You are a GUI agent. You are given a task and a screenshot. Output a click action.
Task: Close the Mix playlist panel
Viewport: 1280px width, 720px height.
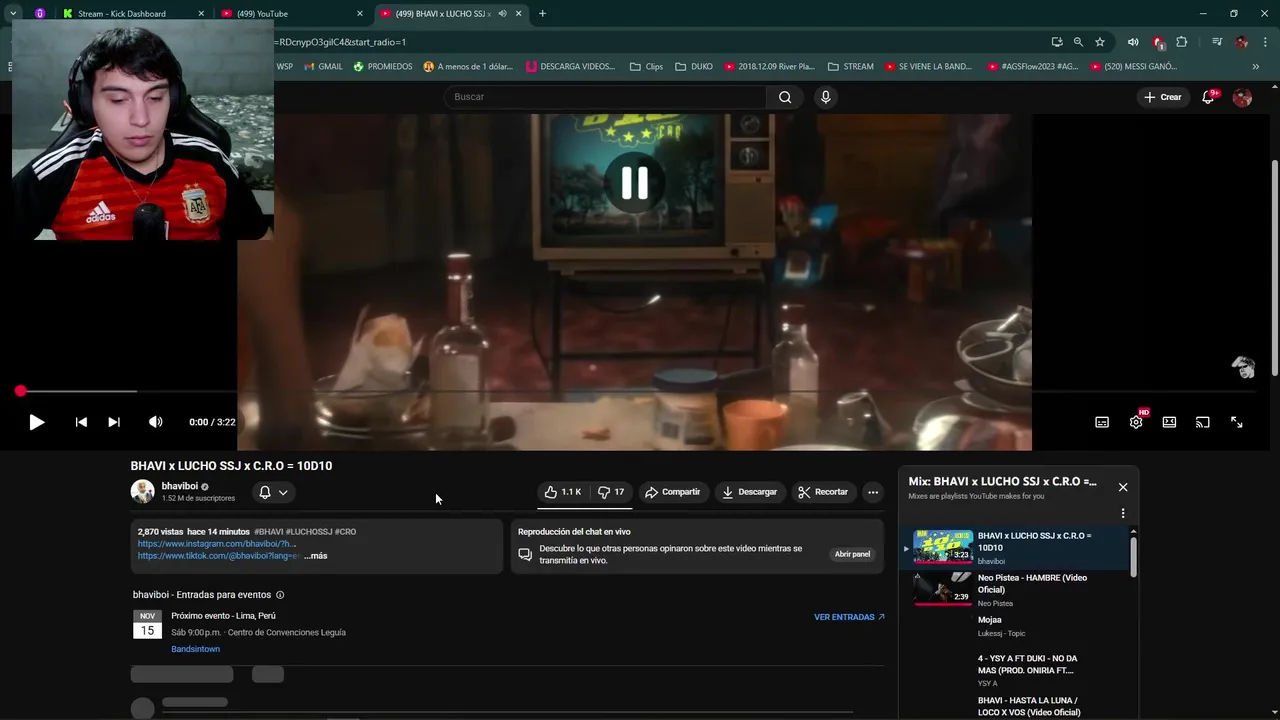coord(1123,487)
